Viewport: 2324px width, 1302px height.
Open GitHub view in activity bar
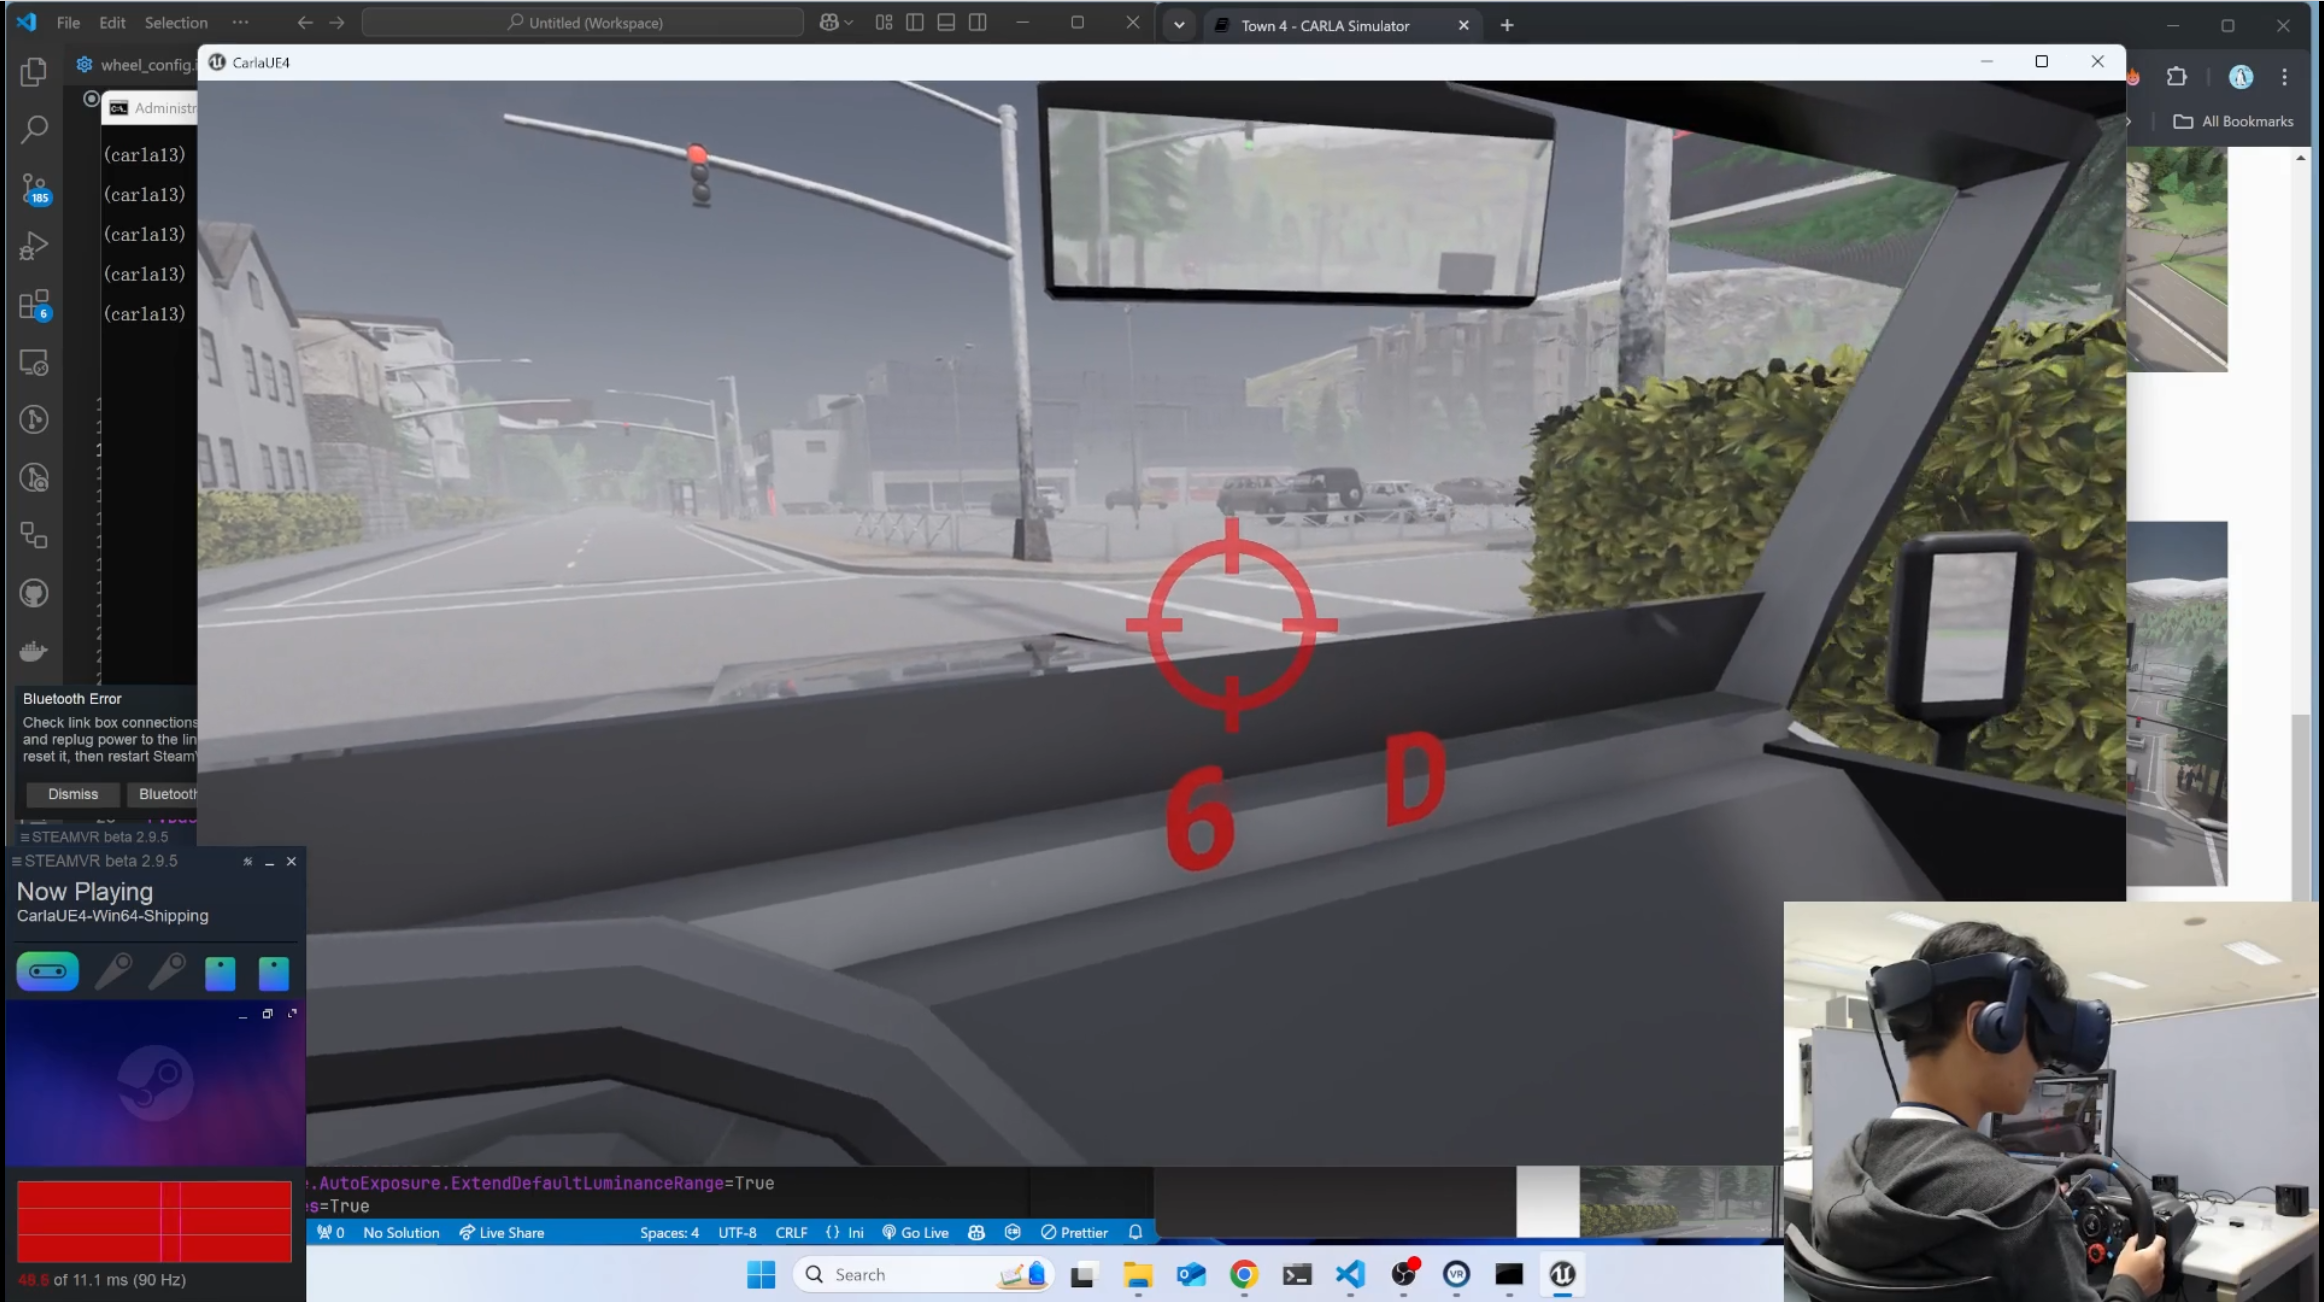point(34,594)
